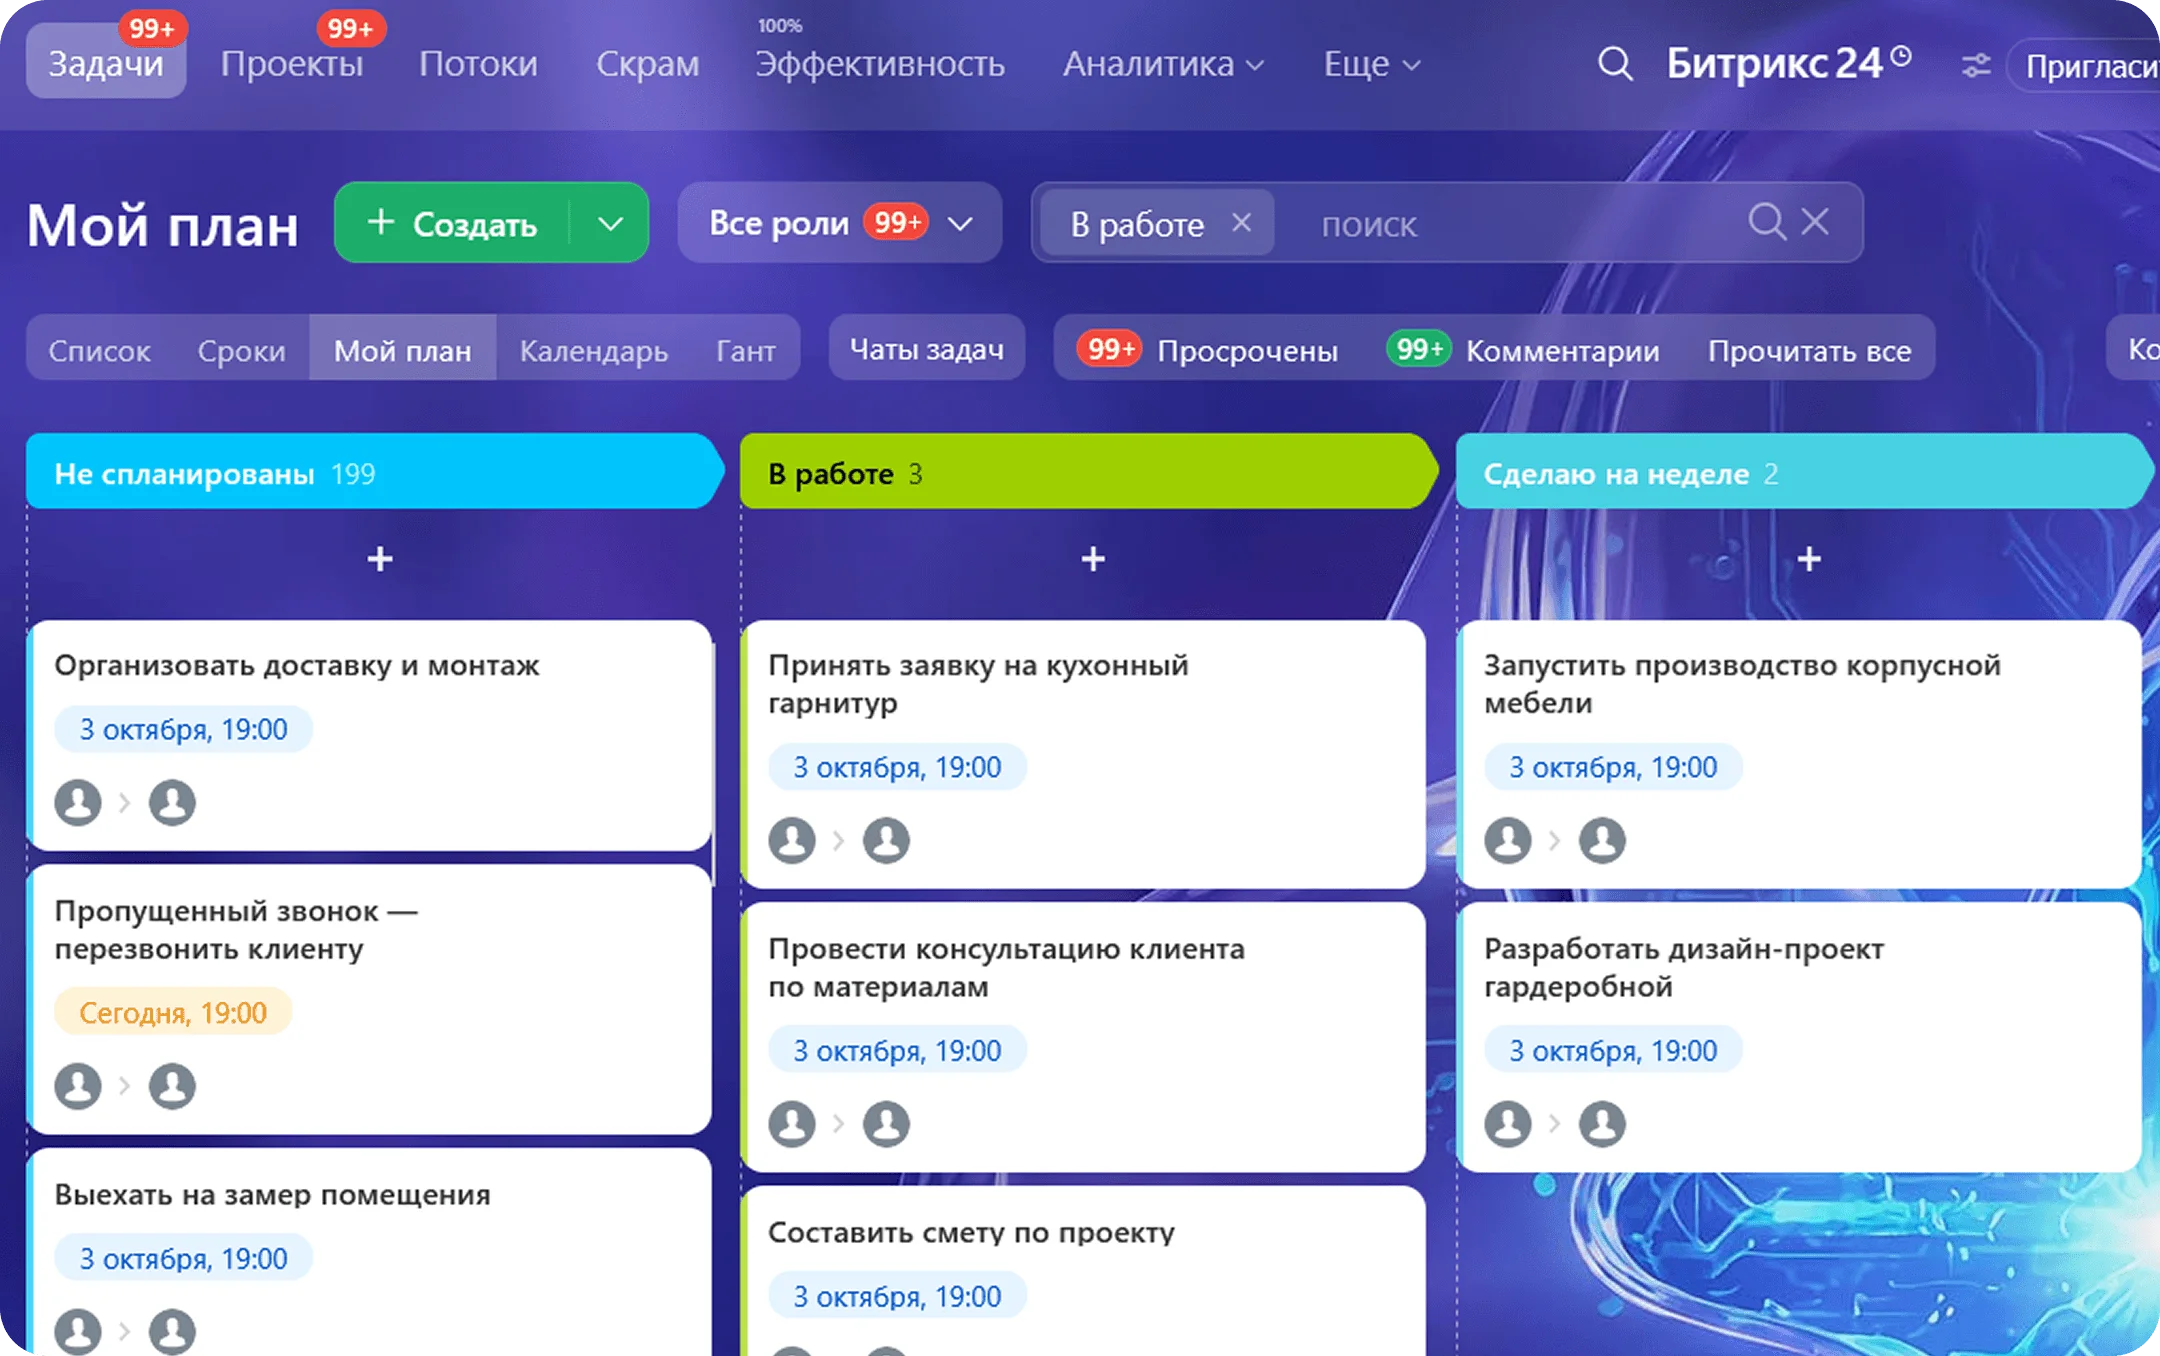Click the green Создать button
Image resolution: width=2160 pixels, height=1356 pixels.
[452, 223]
